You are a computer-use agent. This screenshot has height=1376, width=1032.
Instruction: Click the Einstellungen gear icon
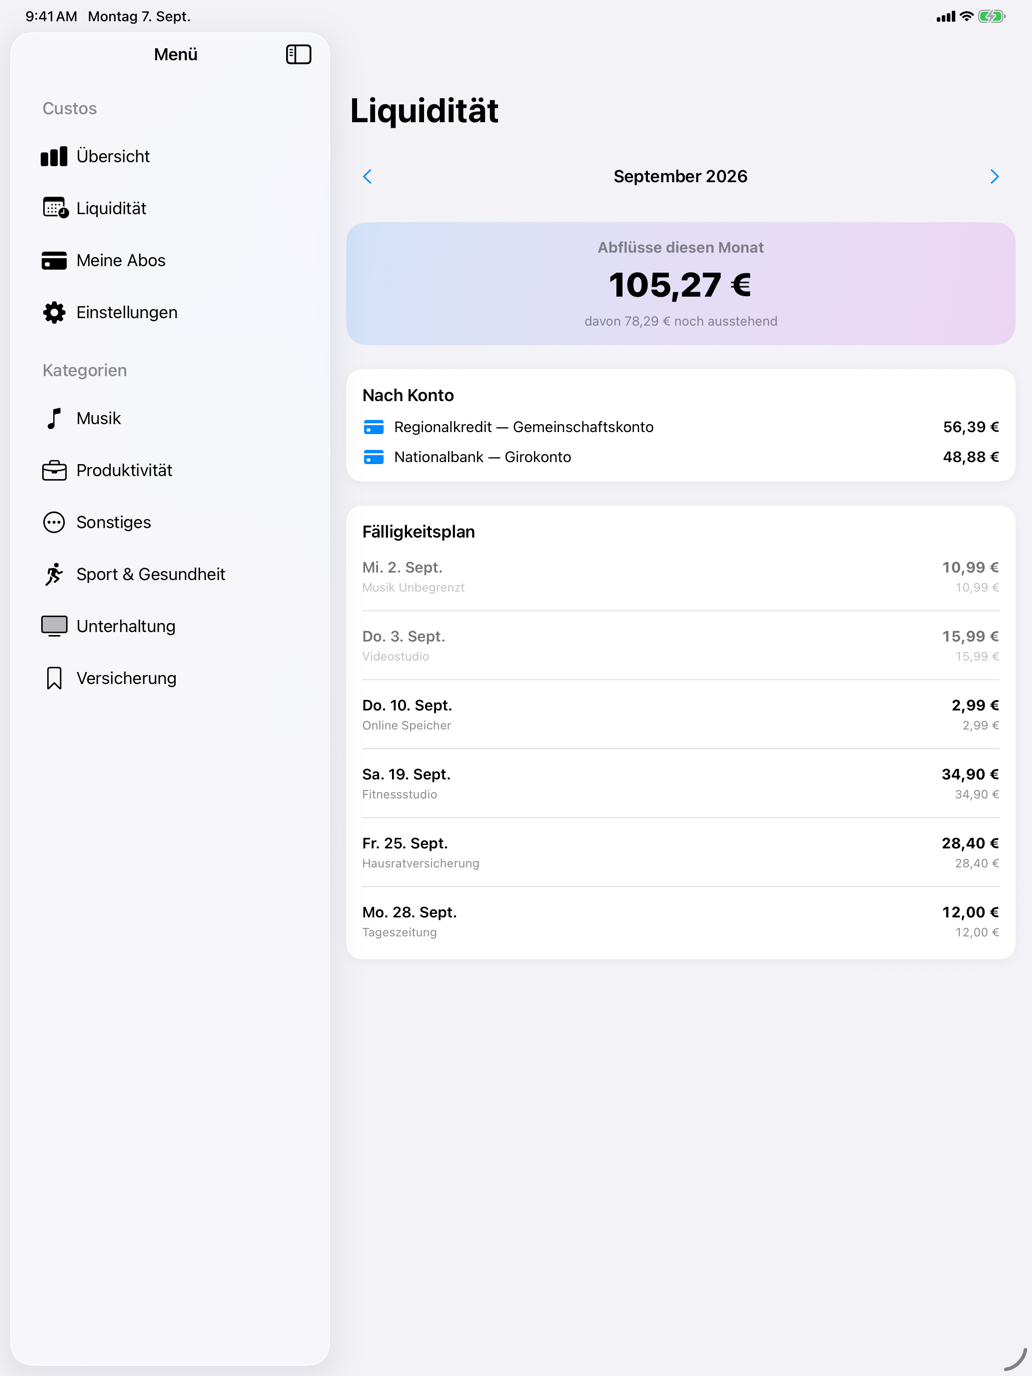click(54, 312)
